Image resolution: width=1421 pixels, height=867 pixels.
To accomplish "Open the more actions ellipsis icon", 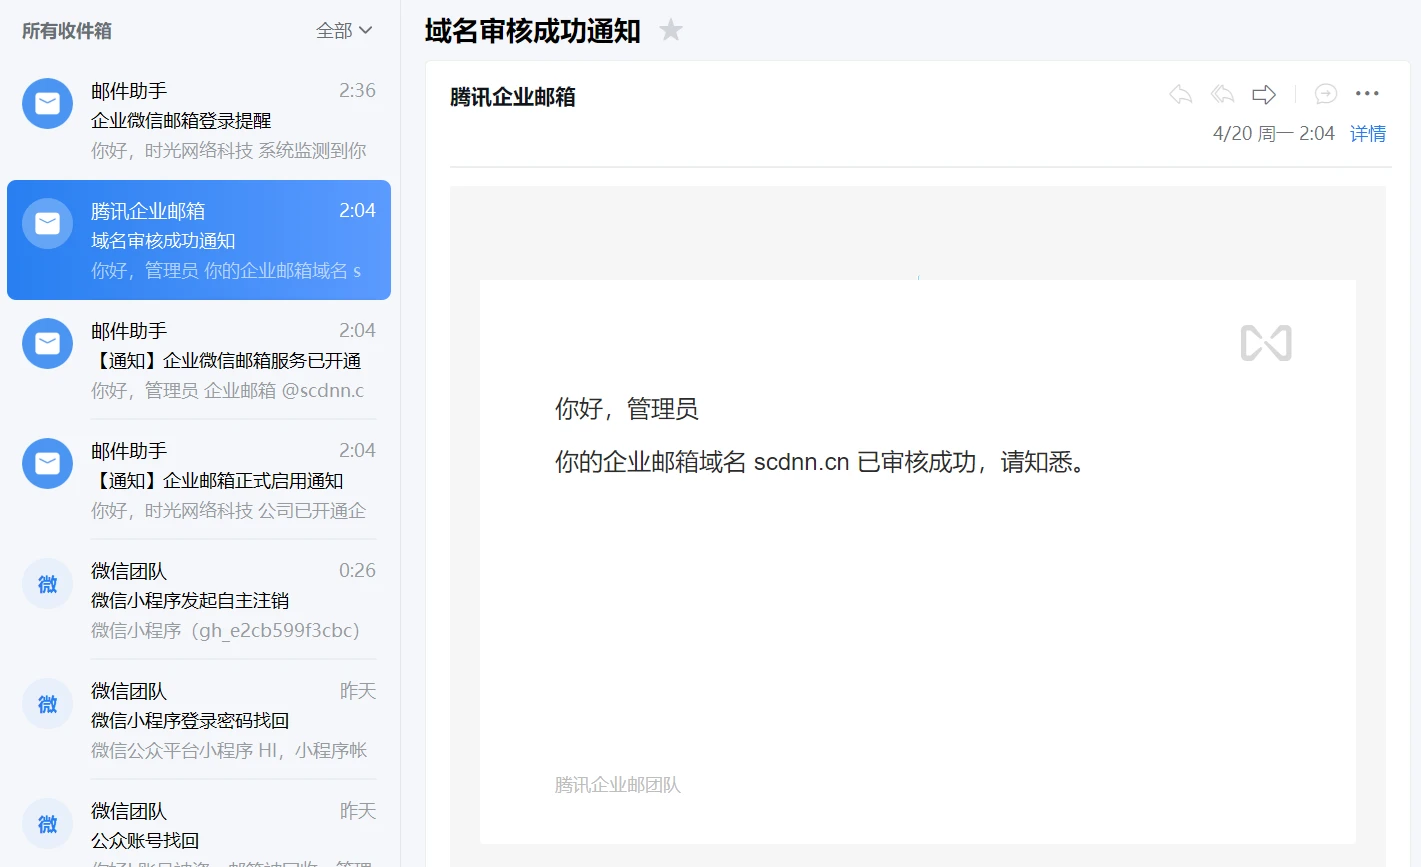I will click(x=1367, y=93).
